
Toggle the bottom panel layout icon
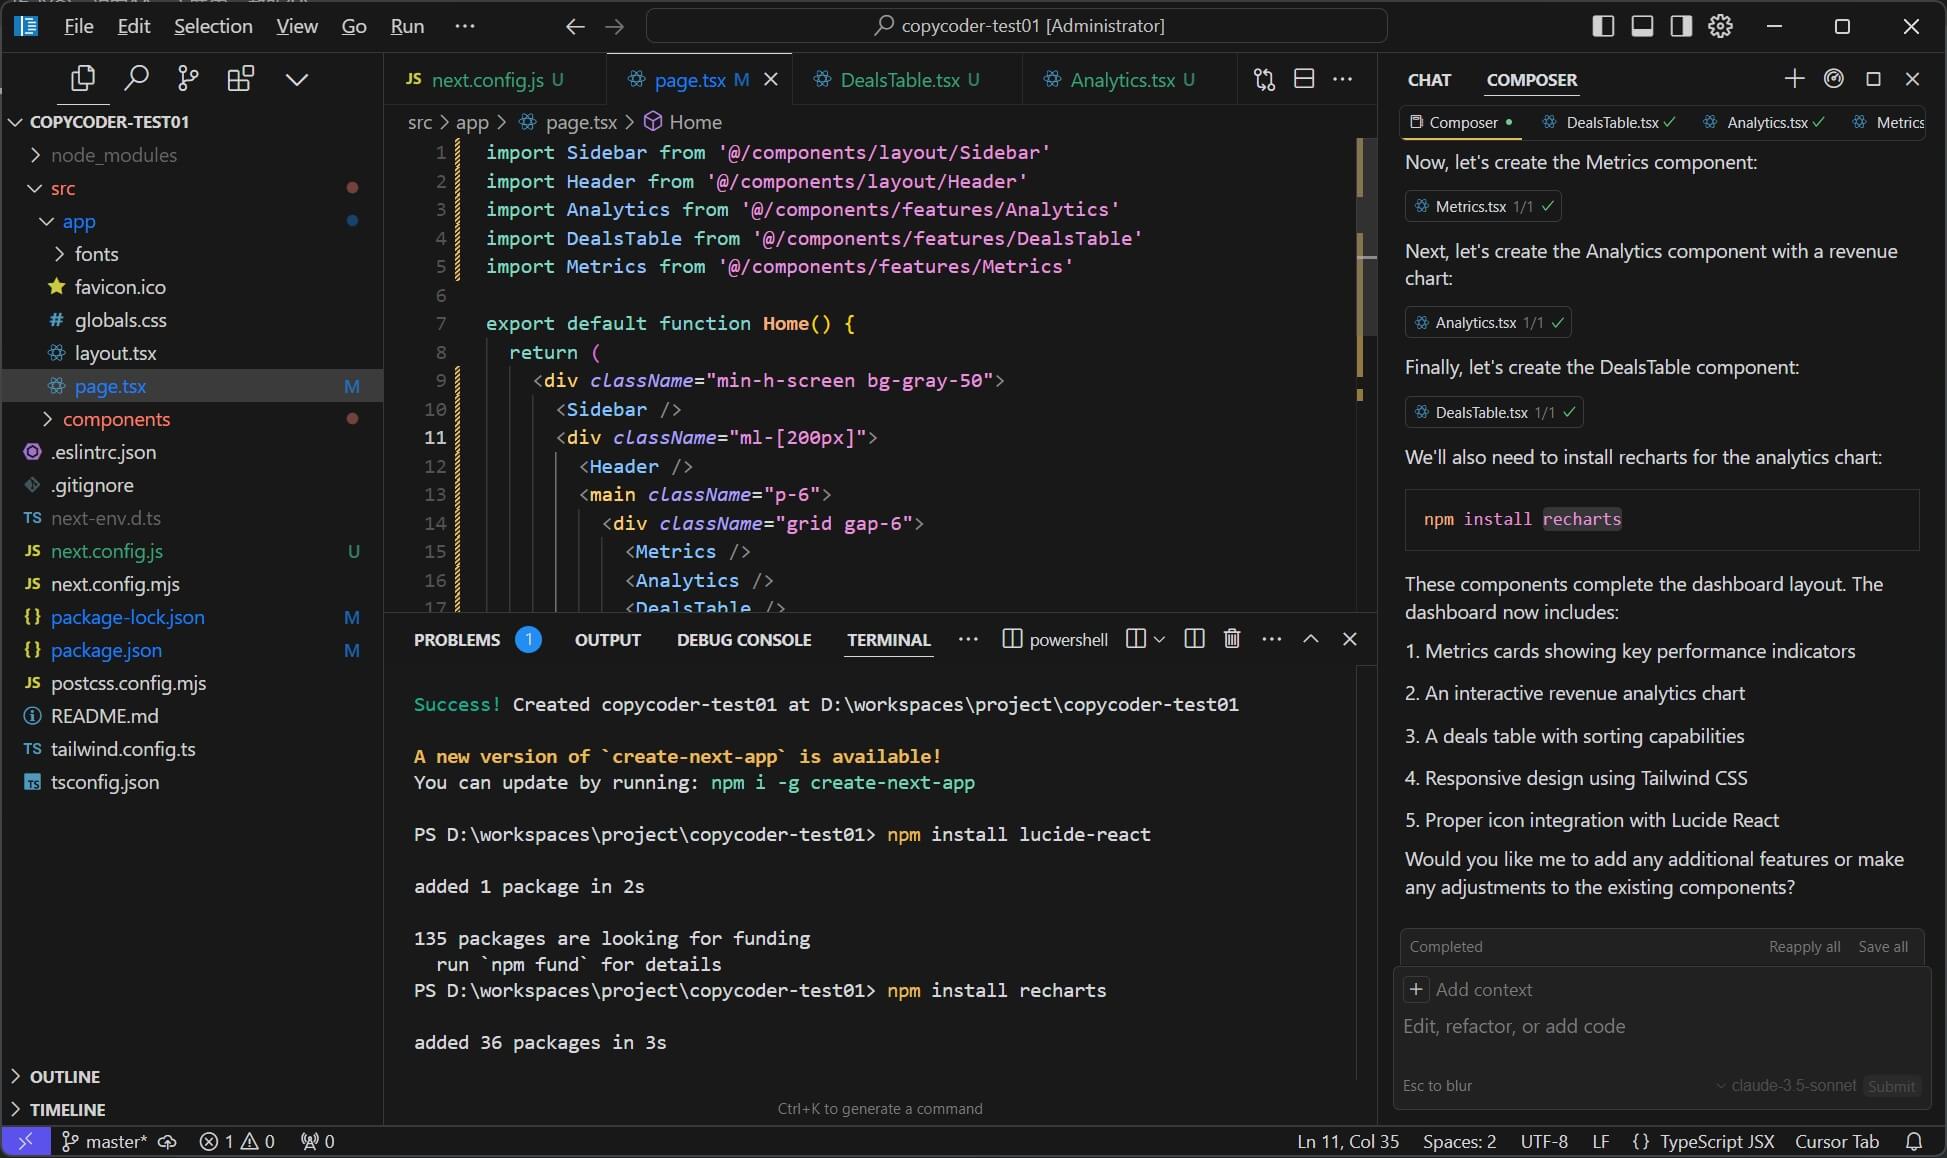tap(1642, 26)
